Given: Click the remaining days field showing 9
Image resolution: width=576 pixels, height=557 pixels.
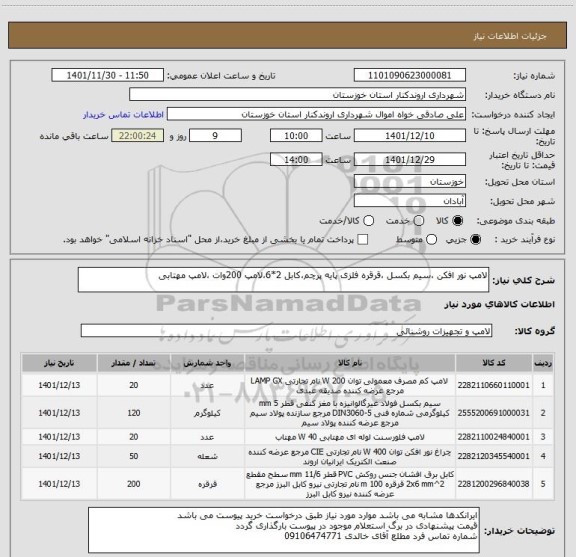Looking at the screenshot, I should point(215,136).
